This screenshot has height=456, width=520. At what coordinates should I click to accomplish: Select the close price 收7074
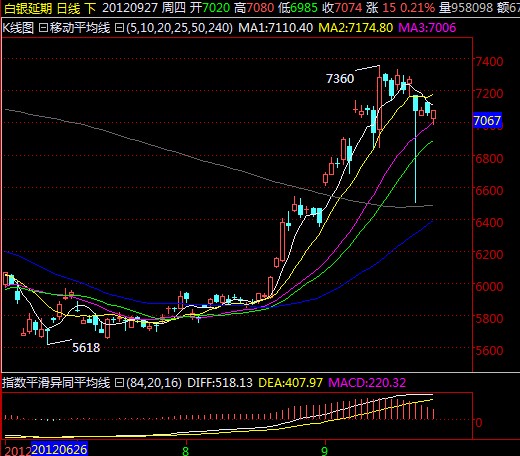coord(342,8)
